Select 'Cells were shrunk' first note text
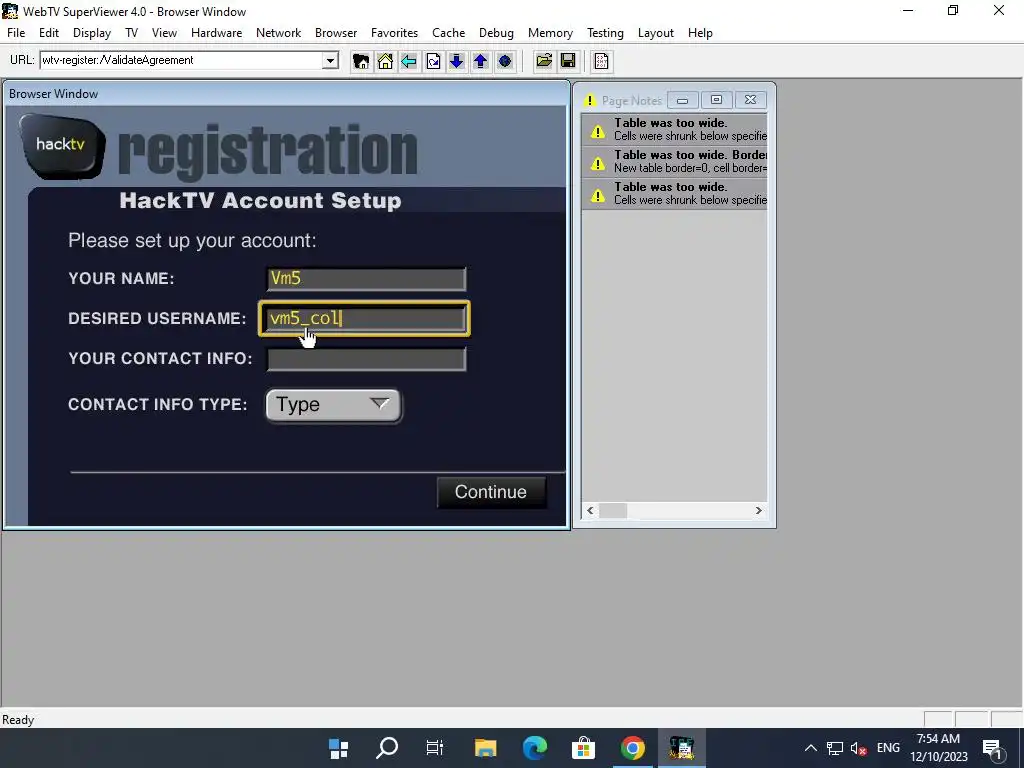The width and height of the screenshot is (1024, 768). pyautogui.click(x=690, y=136)
